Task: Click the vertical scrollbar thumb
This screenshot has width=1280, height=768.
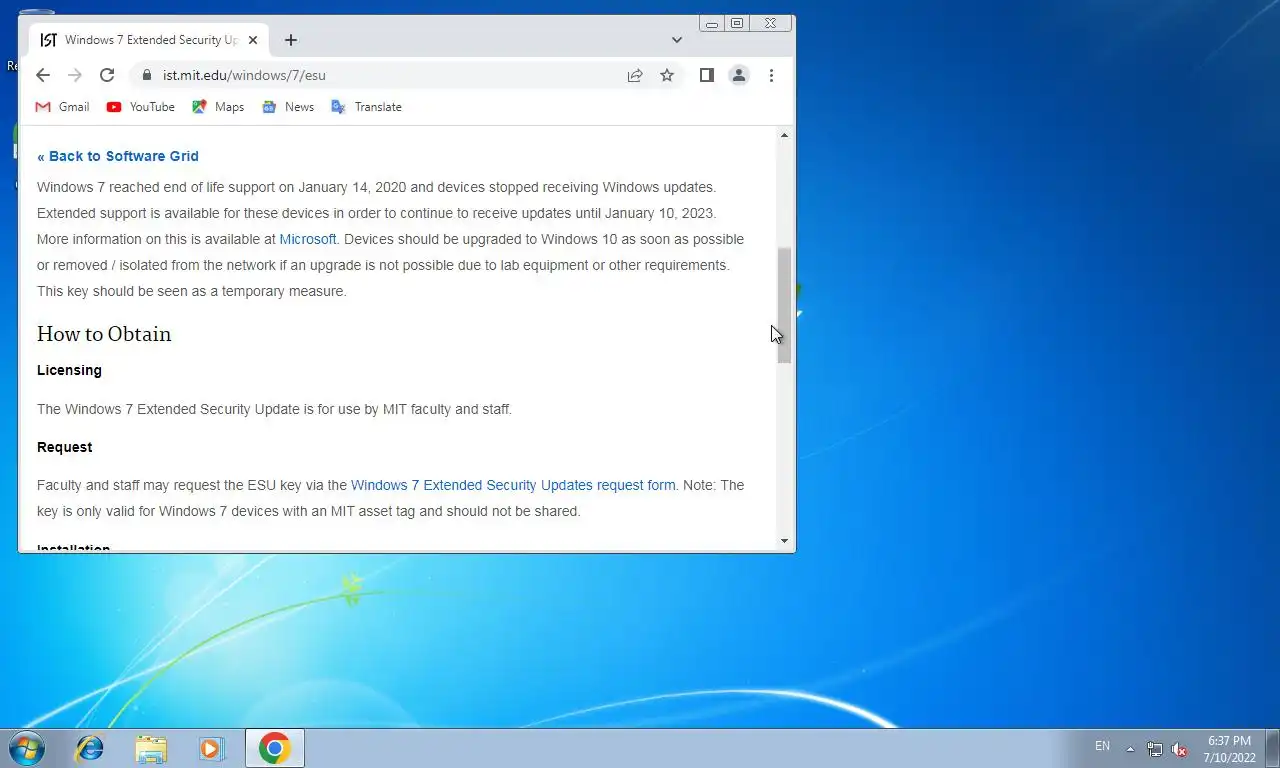Action: pyautogui.click(x=784, y=305)
